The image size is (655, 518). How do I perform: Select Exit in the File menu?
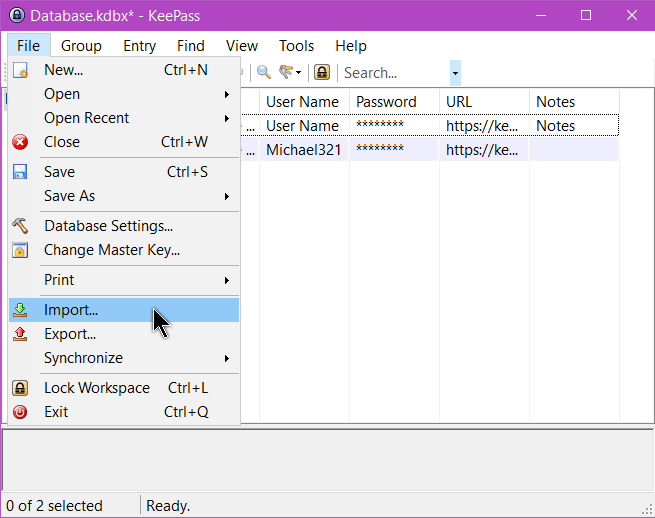click(x=124, y=412)
